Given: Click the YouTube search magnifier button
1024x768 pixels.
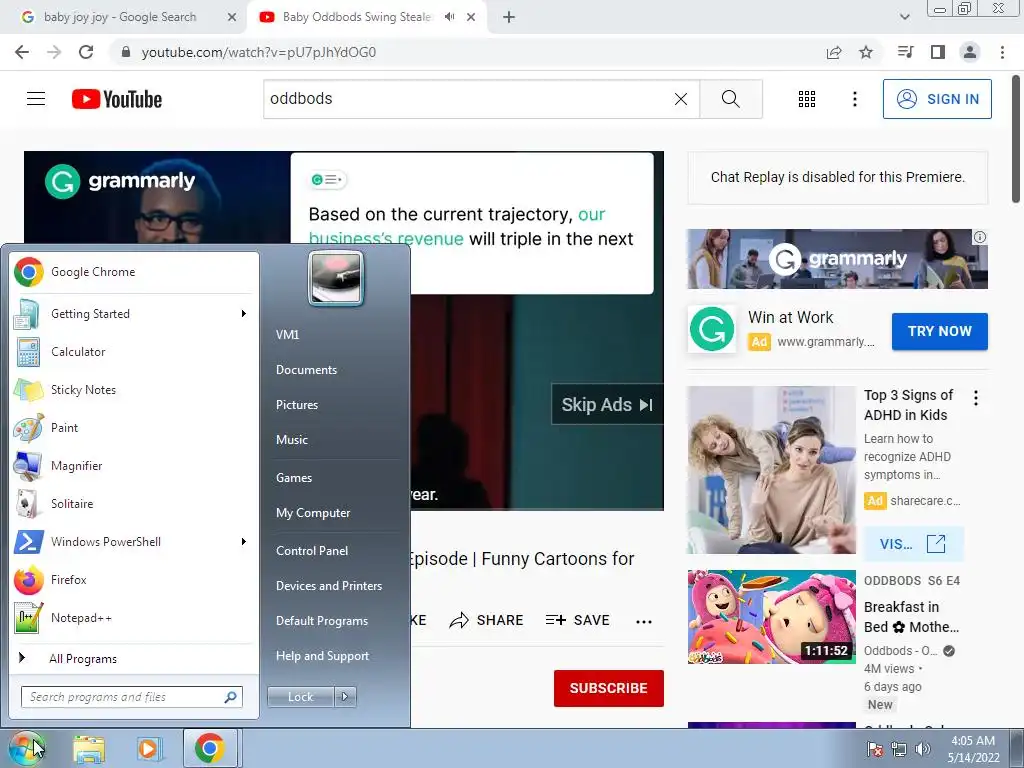Looking at the screenshot, I should (x=731, y=99).
